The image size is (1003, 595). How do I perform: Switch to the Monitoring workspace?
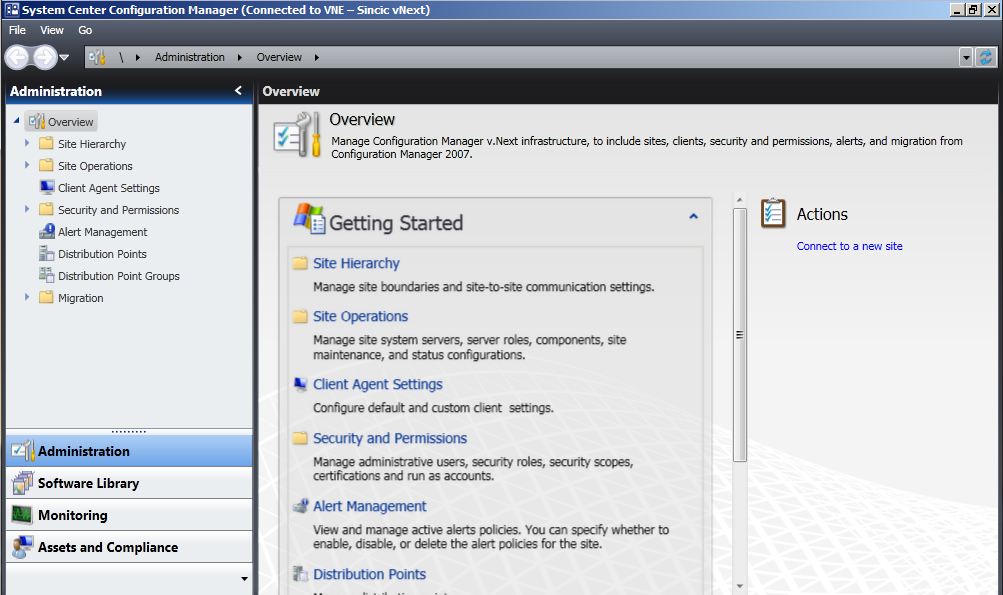tap(129, 515)
